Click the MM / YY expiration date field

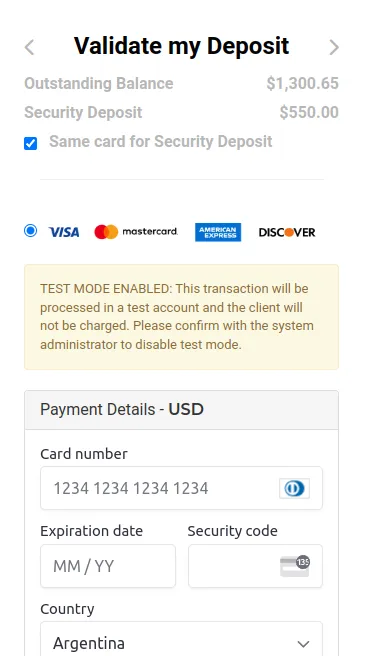(108, 566)
